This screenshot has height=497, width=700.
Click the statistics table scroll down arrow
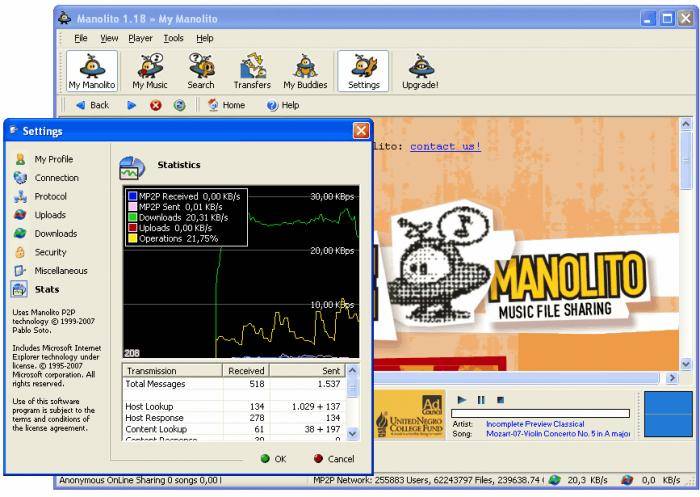pos(353,433)
